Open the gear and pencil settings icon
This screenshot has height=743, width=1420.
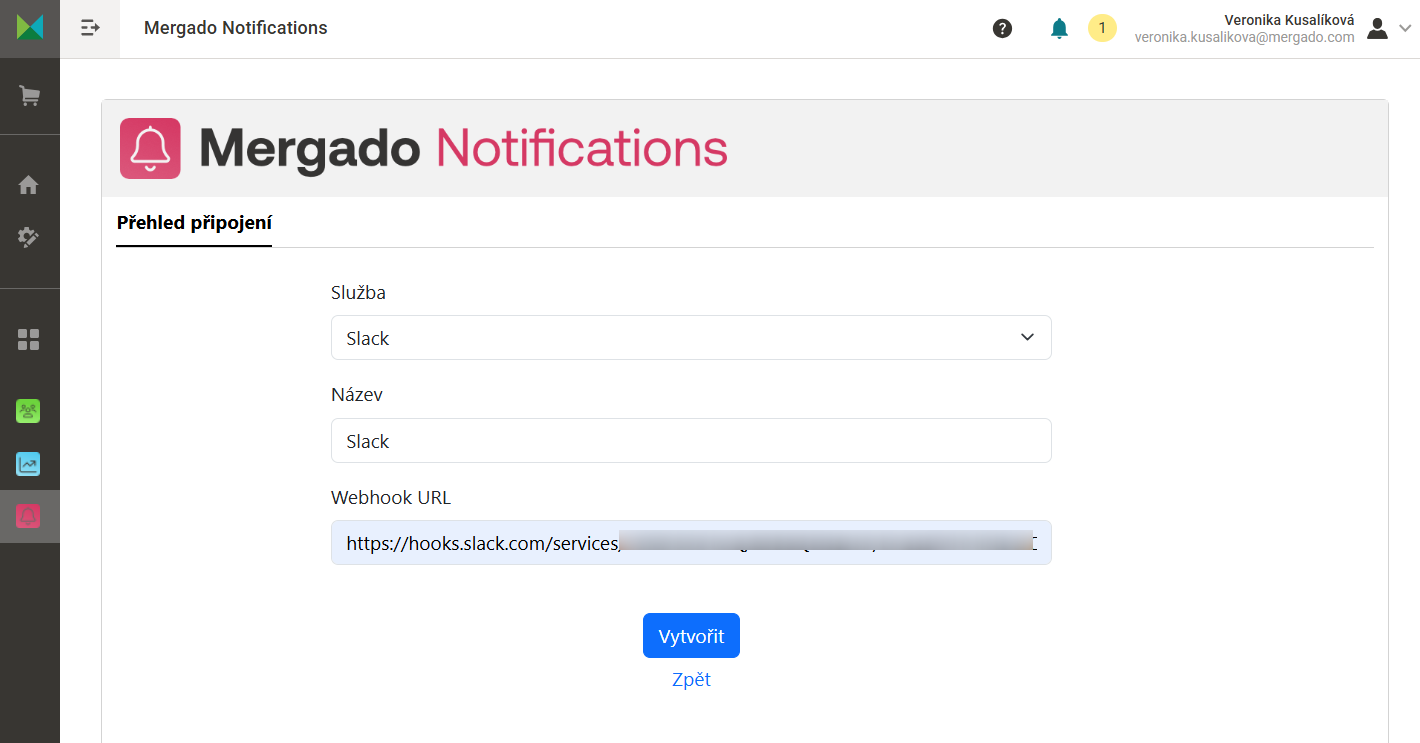[x=29, y=237]
